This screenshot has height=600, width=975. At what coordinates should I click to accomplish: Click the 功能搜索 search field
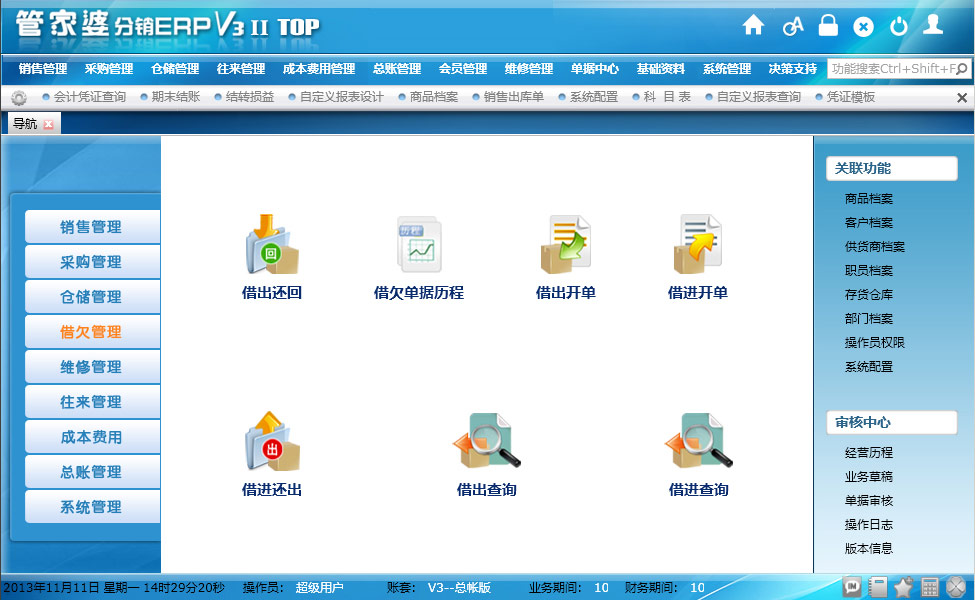[898, 69]
